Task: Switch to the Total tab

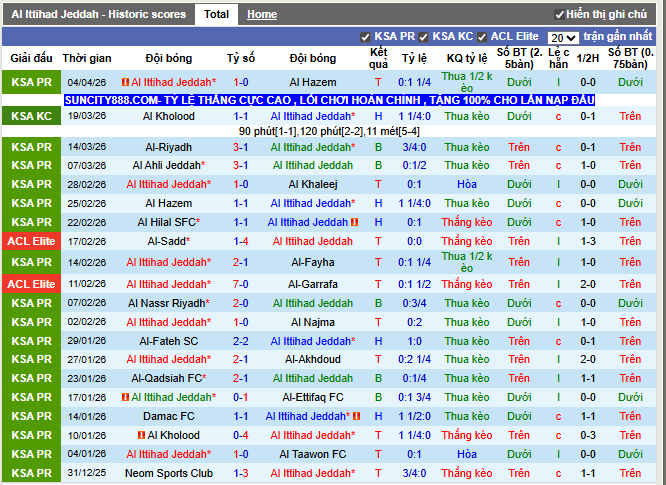Action: click(216, 14)
